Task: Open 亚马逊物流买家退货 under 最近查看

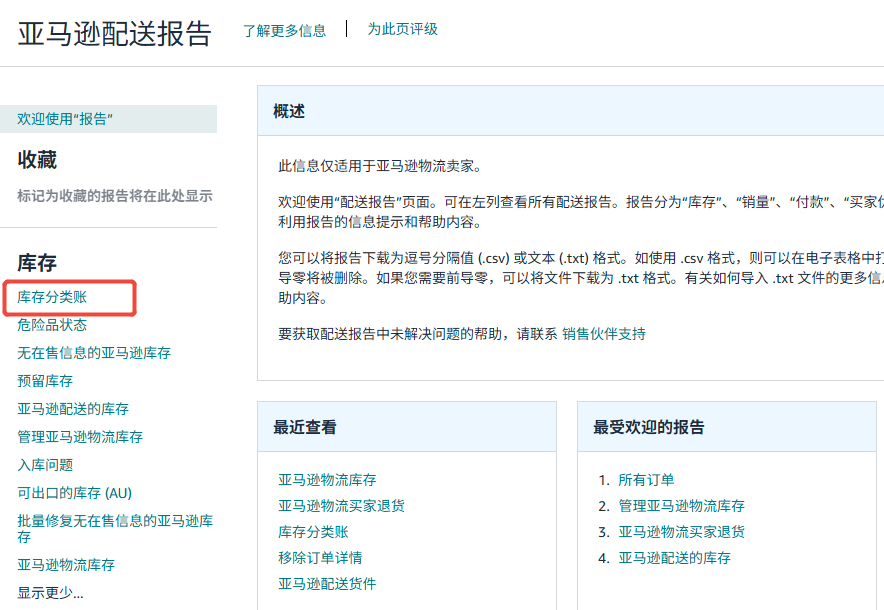Action: (341, 506)
